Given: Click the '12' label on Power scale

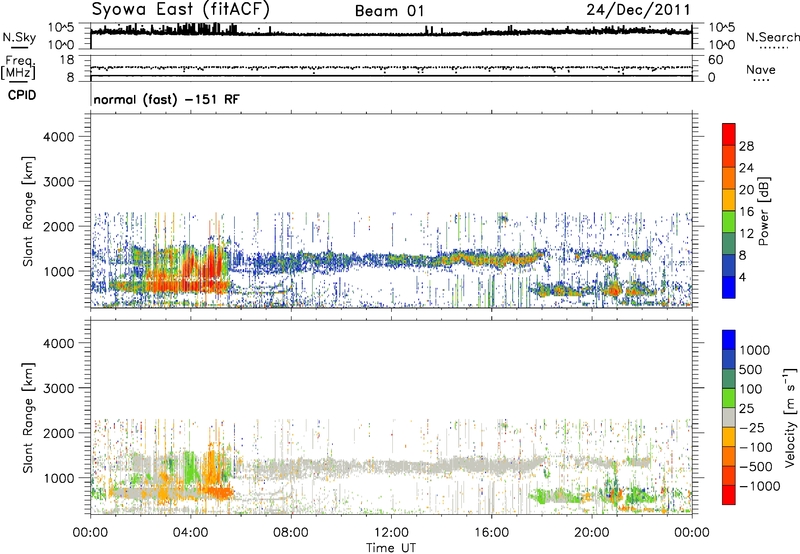Looking at the screenshot, I should click(746, 234).
